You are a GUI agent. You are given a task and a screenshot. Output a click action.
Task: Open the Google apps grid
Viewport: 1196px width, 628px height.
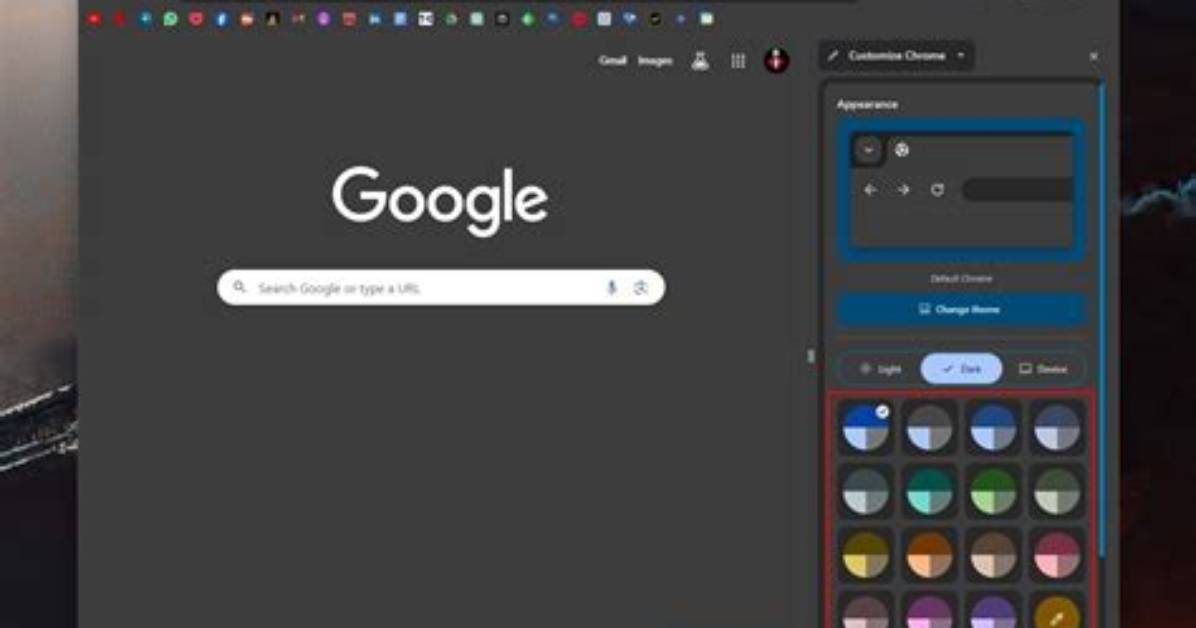coord(738,61)
